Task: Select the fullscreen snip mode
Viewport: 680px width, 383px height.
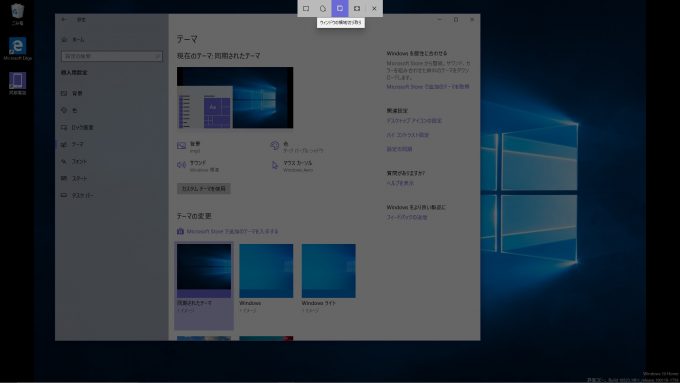Action: (357, 8)
